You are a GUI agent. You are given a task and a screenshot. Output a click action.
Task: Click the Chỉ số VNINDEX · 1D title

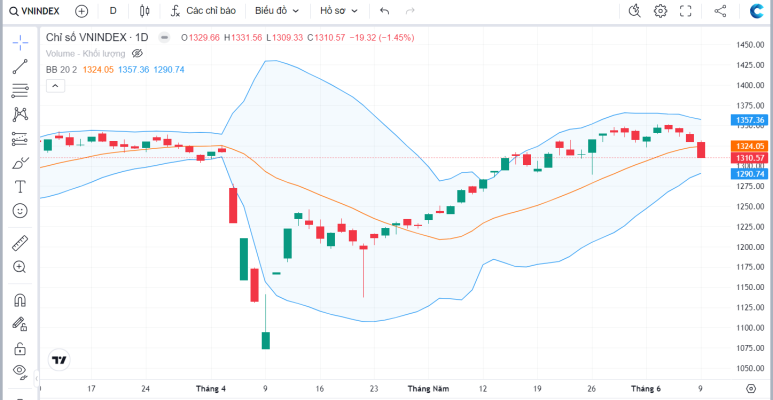click(97, 37)
